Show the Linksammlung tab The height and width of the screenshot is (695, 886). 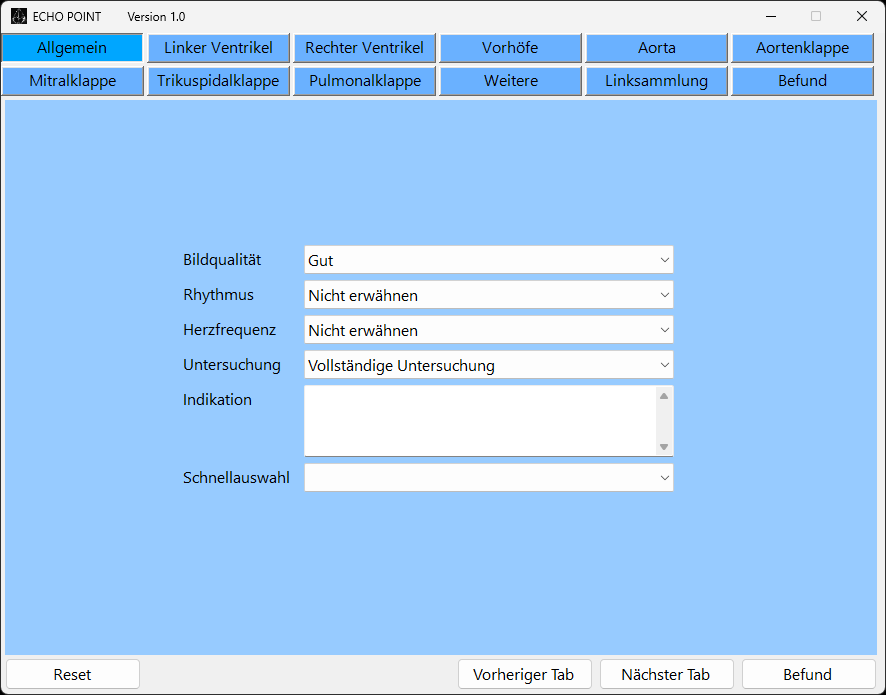(x=656, y=81)
